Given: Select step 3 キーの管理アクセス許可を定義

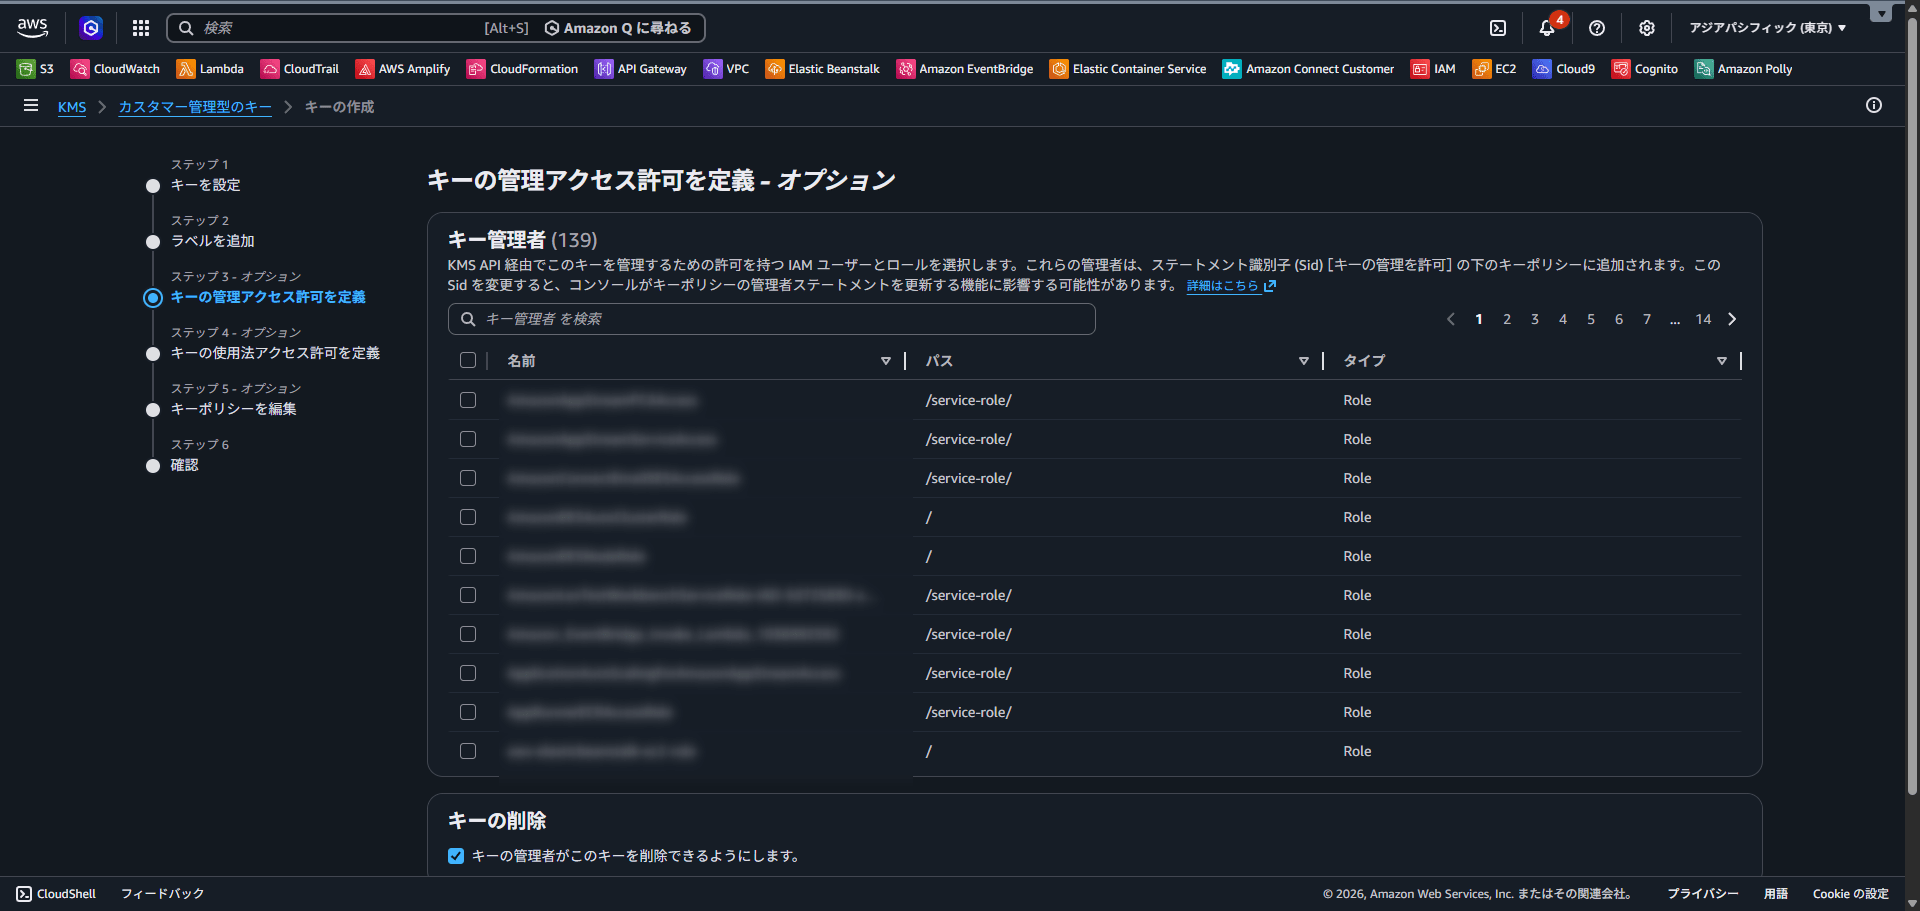Looking at the screenshot, I should click(268, 297).
